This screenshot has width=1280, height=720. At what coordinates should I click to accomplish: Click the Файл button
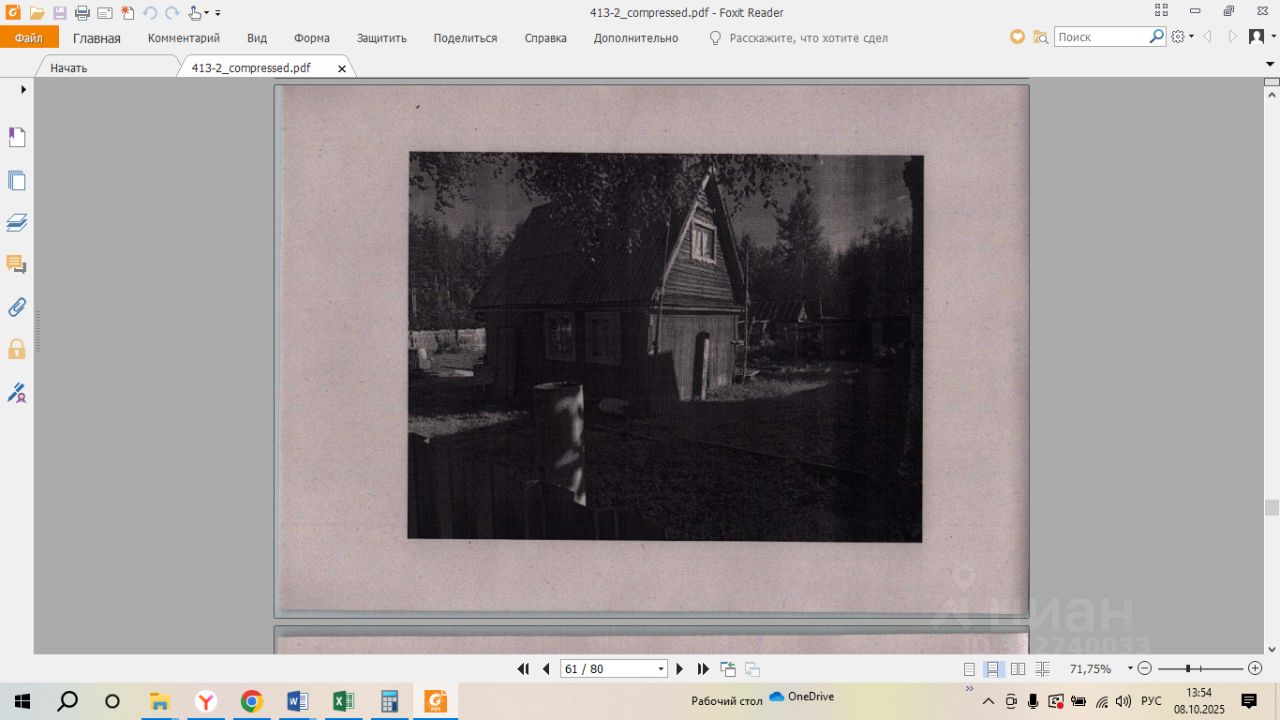click(29, 38)
